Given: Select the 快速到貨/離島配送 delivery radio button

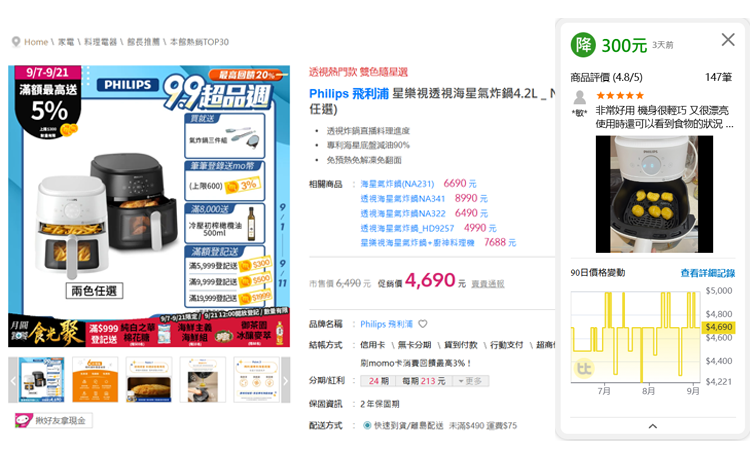Looking at the screenshot, I should (366, 425).
